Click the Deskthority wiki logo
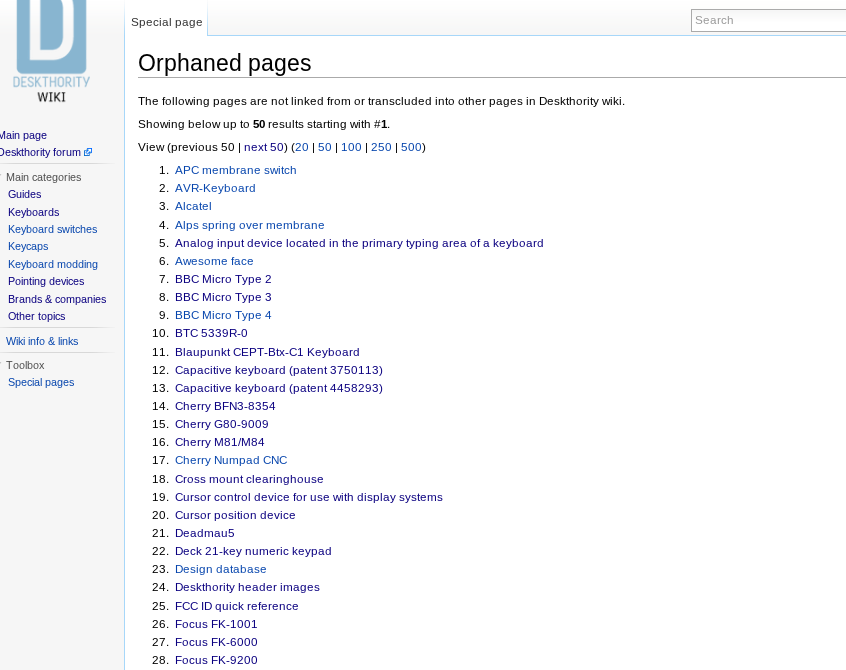 [x=51, y=51]
